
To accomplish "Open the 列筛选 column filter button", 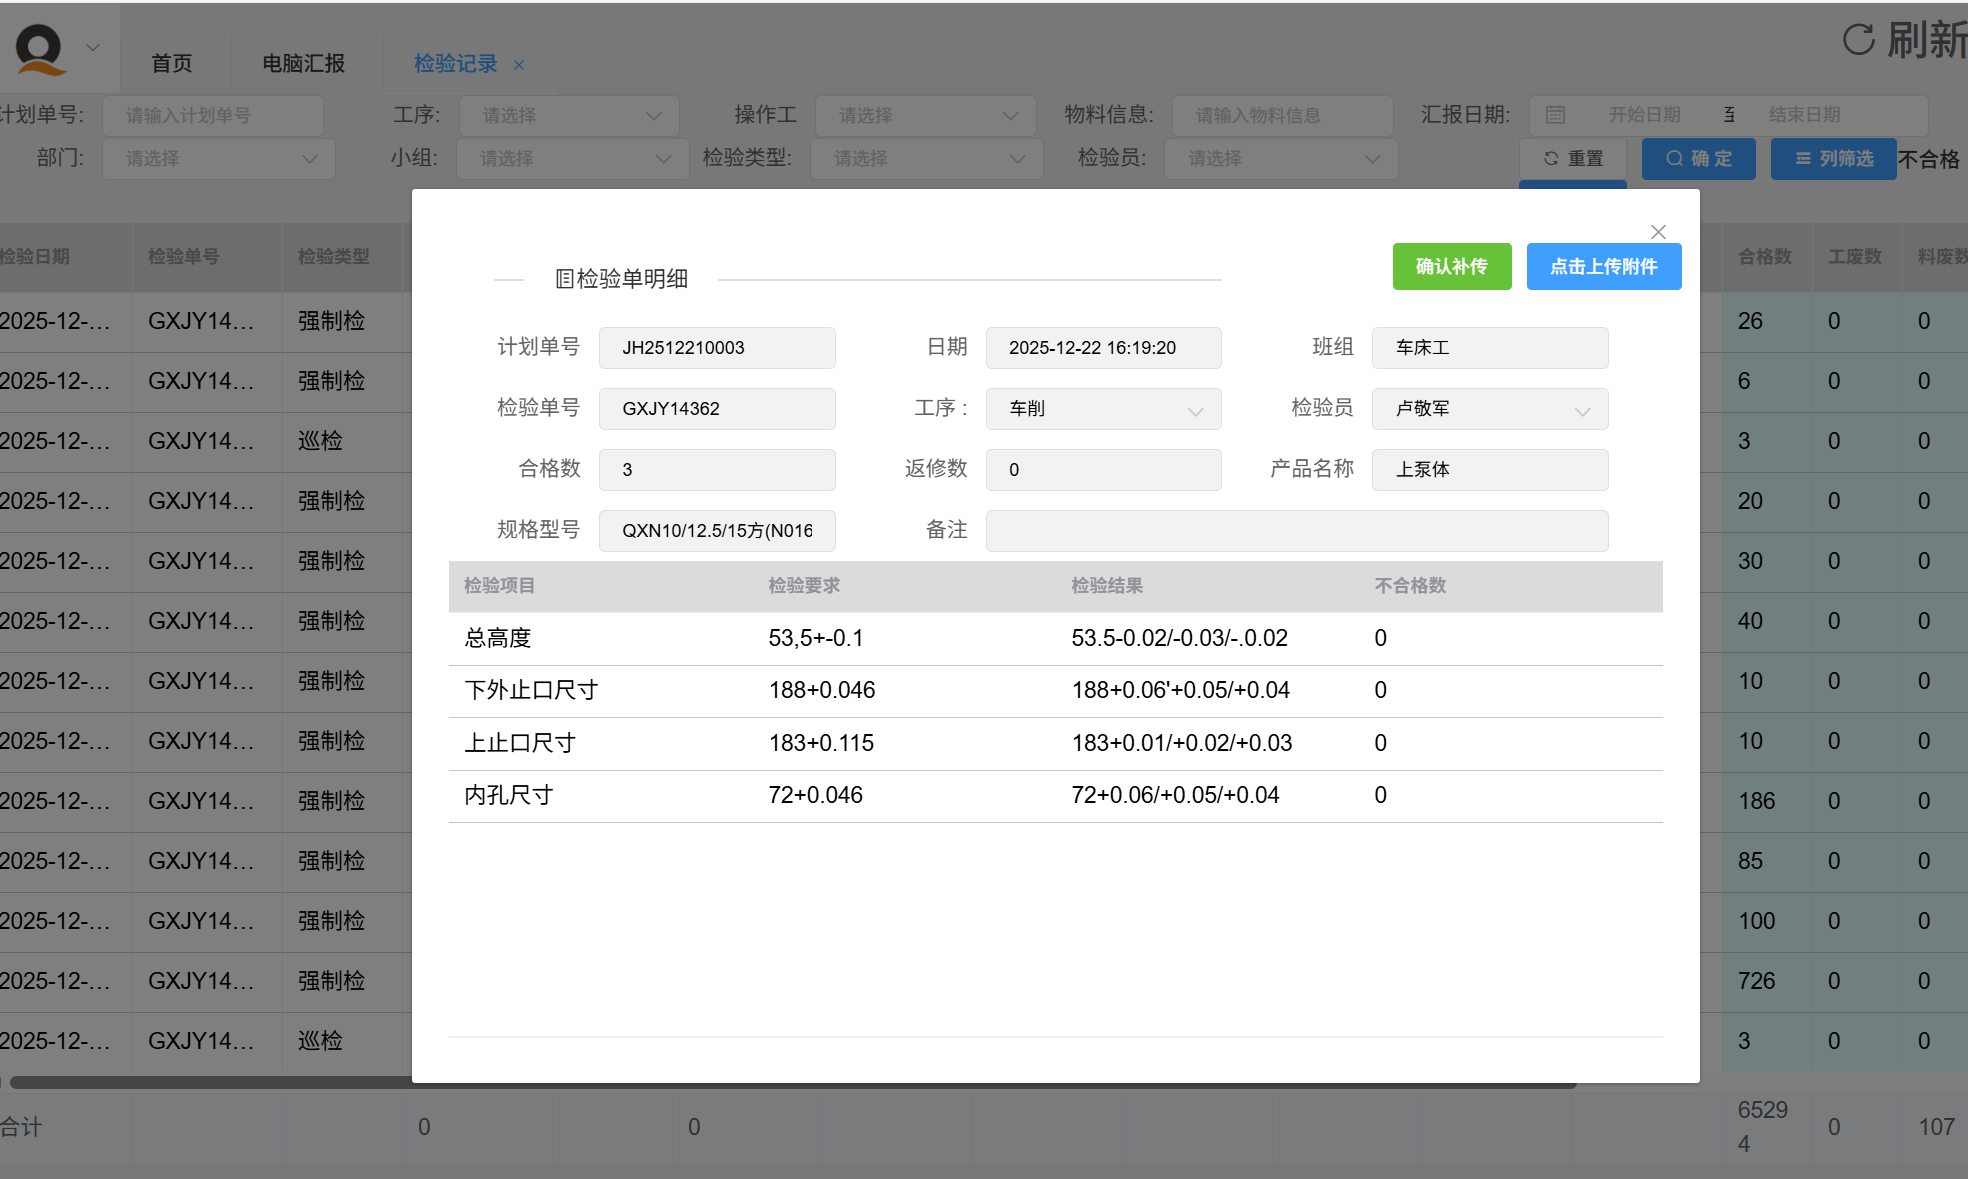I will [1833, 159].
